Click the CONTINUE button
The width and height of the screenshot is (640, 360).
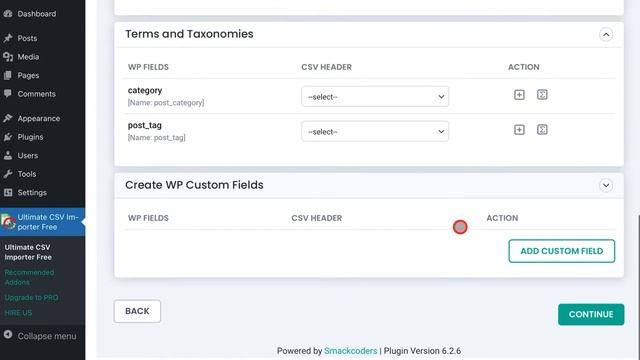(x=591, y=314)
